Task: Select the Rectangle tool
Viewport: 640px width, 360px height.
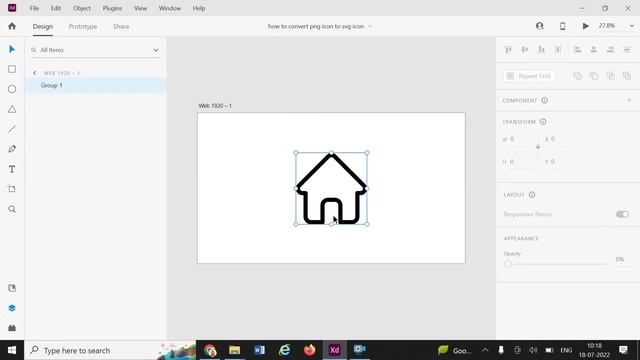Action: click(12, 69)
